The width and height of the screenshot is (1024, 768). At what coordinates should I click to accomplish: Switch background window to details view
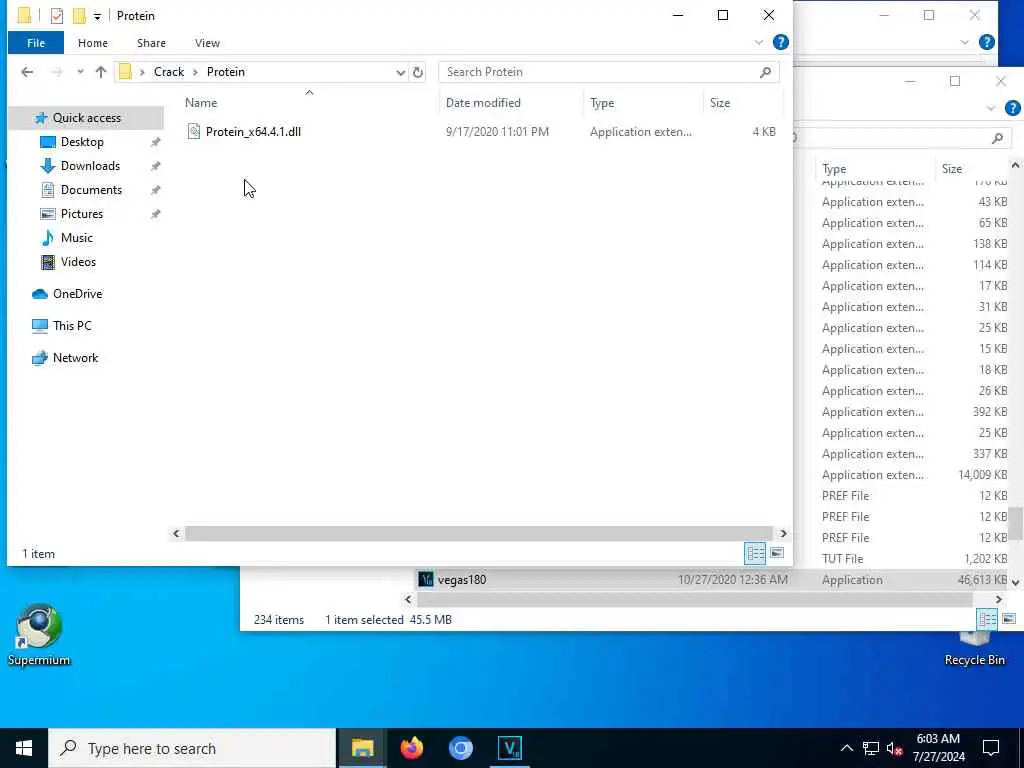point(987,618)
